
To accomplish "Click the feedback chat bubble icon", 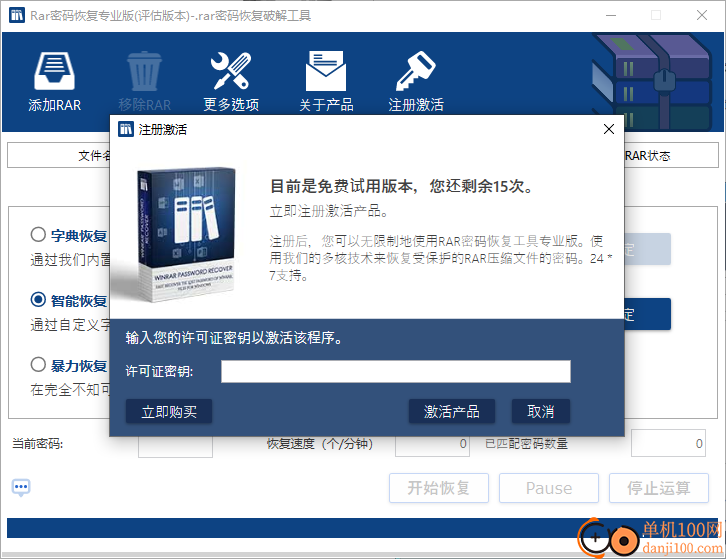I will tap(21, 488).
